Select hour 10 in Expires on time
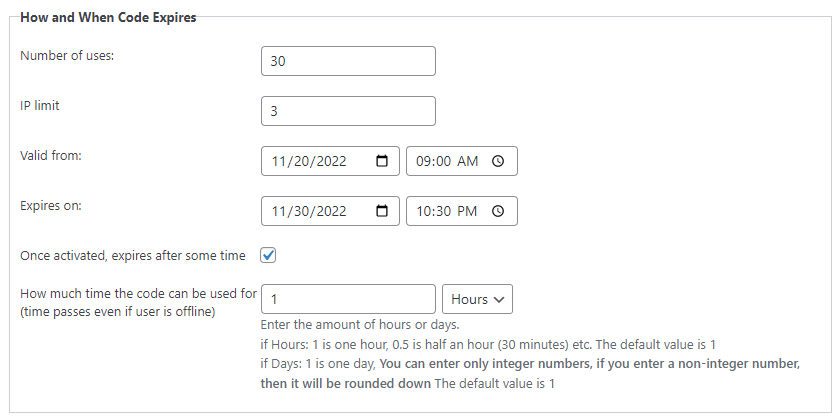Viewport: 840px width, 420px height. 424,211
